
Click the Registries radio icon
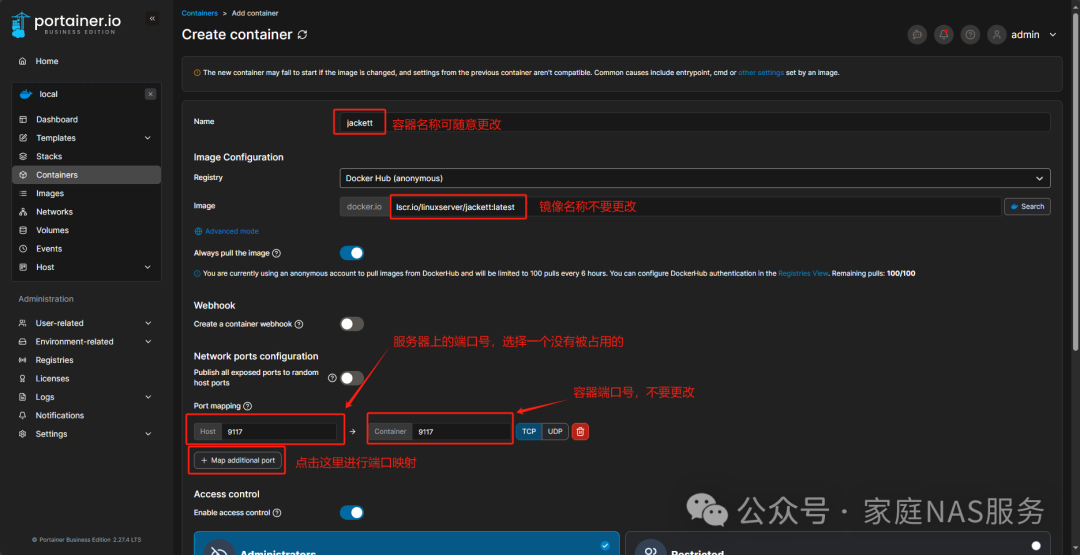pos(23,360)
